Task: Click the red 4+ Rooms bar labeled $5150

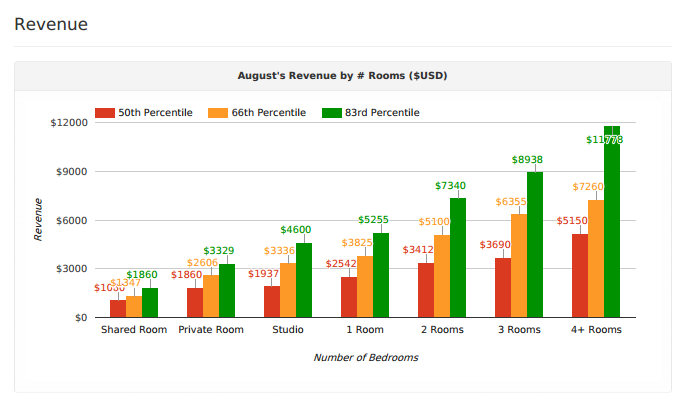Action: (x=580, y=275)
